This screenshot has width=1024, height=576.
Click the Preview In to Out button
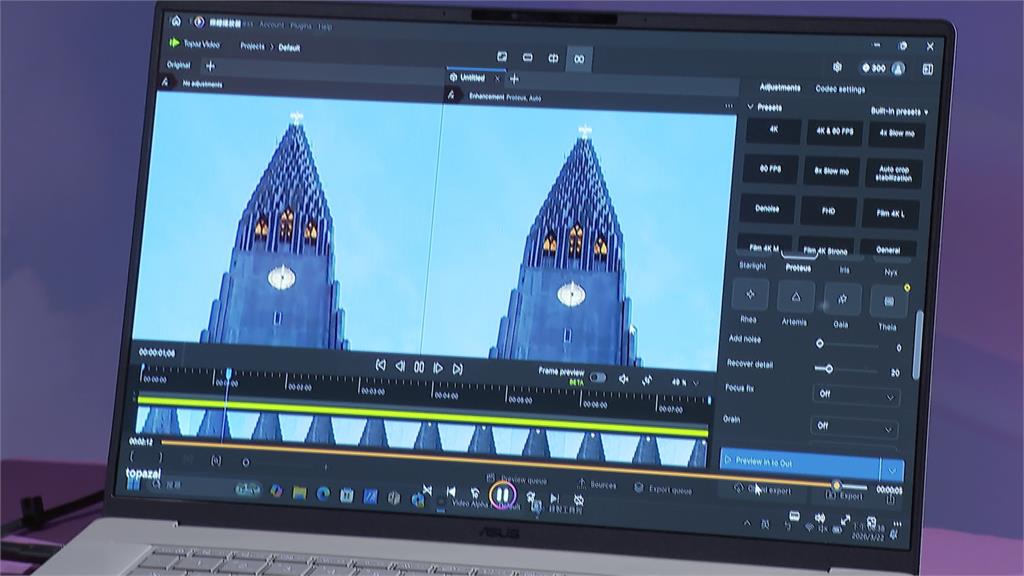pyautogui.click(x=800, y=462)
